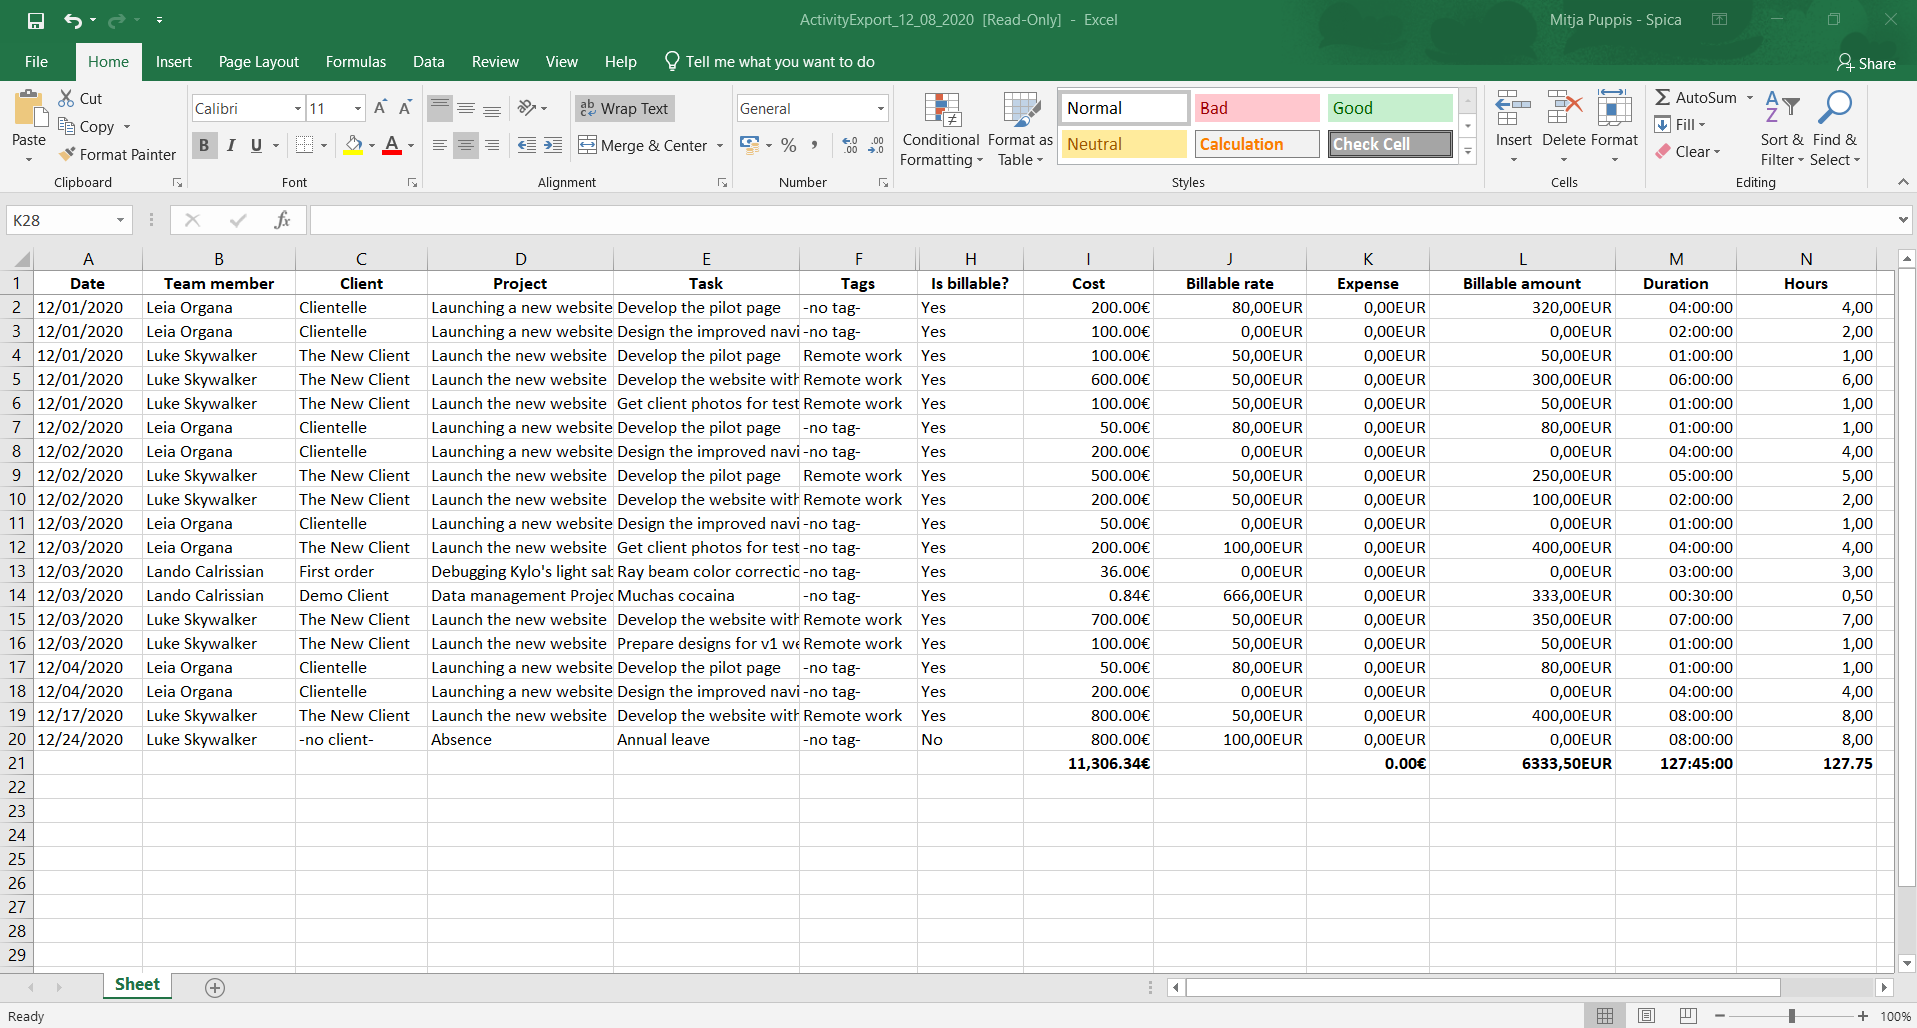Click the Share button
Image resolution: width=1917 pixels, height=1028 pixels.
coord(1866,63)
